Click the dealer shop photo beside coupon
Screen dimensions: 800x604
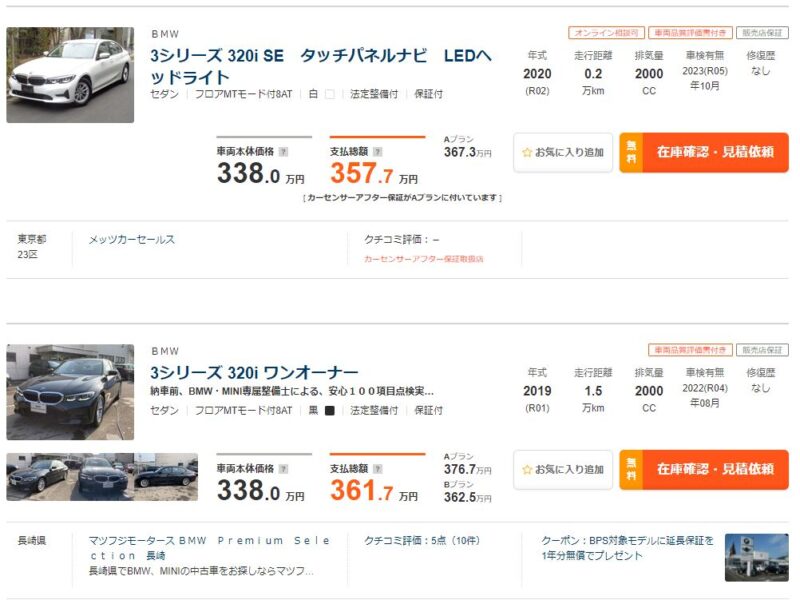click(757, 558)
